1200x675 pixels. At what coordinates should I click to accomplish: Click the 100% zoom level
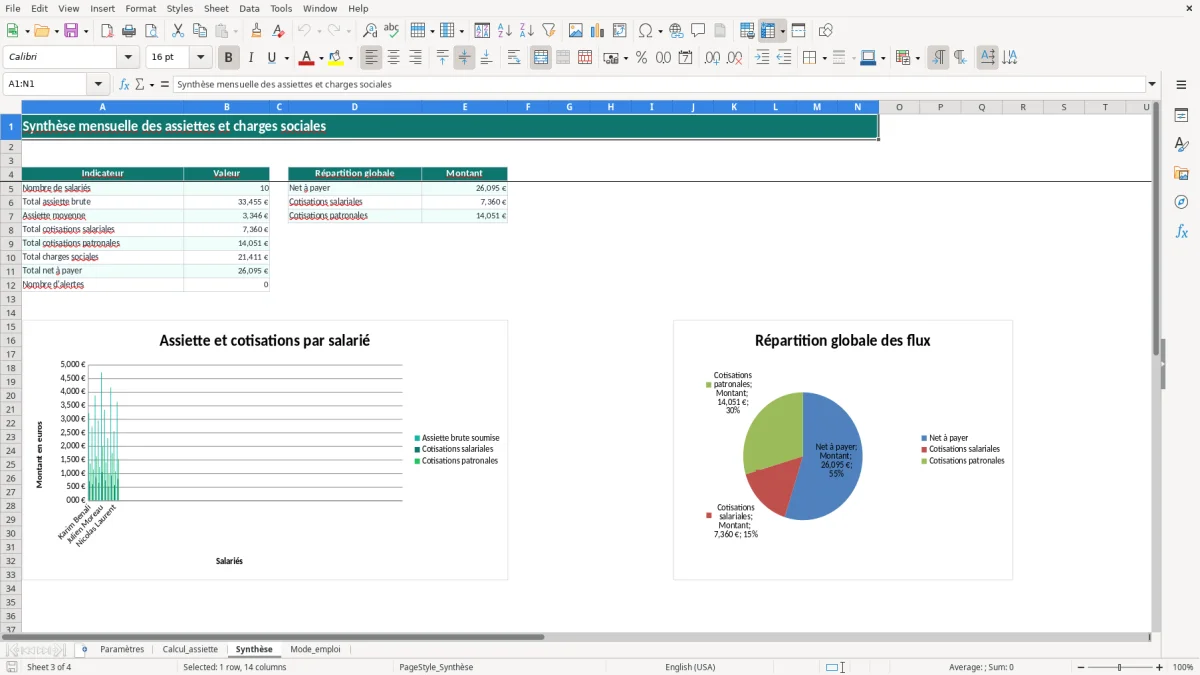[1183, 667]
